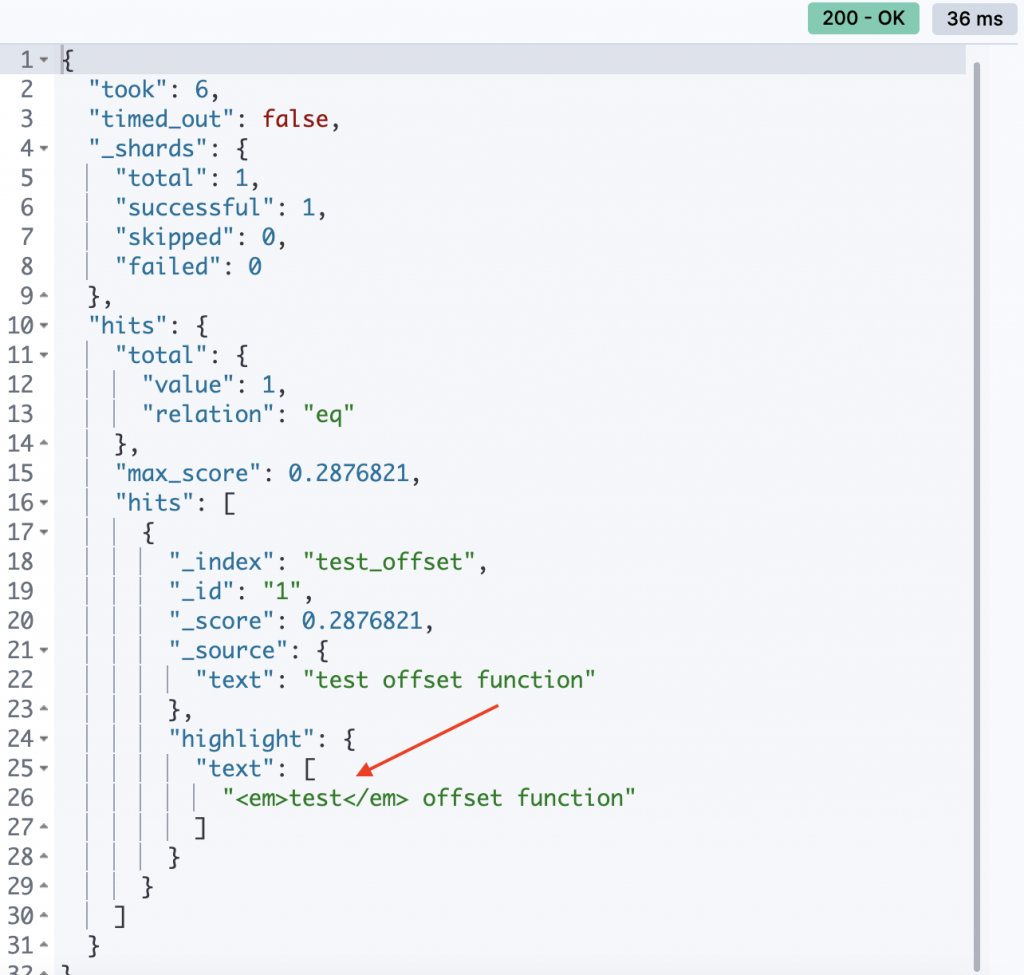Click the "test_offset" index value

point(390,562)
